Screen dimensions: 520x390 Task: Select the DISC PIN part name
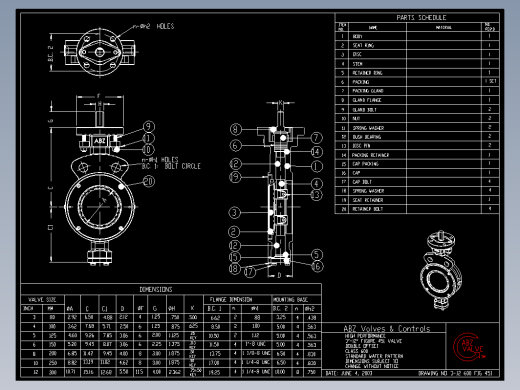click(x=361, y=146)
